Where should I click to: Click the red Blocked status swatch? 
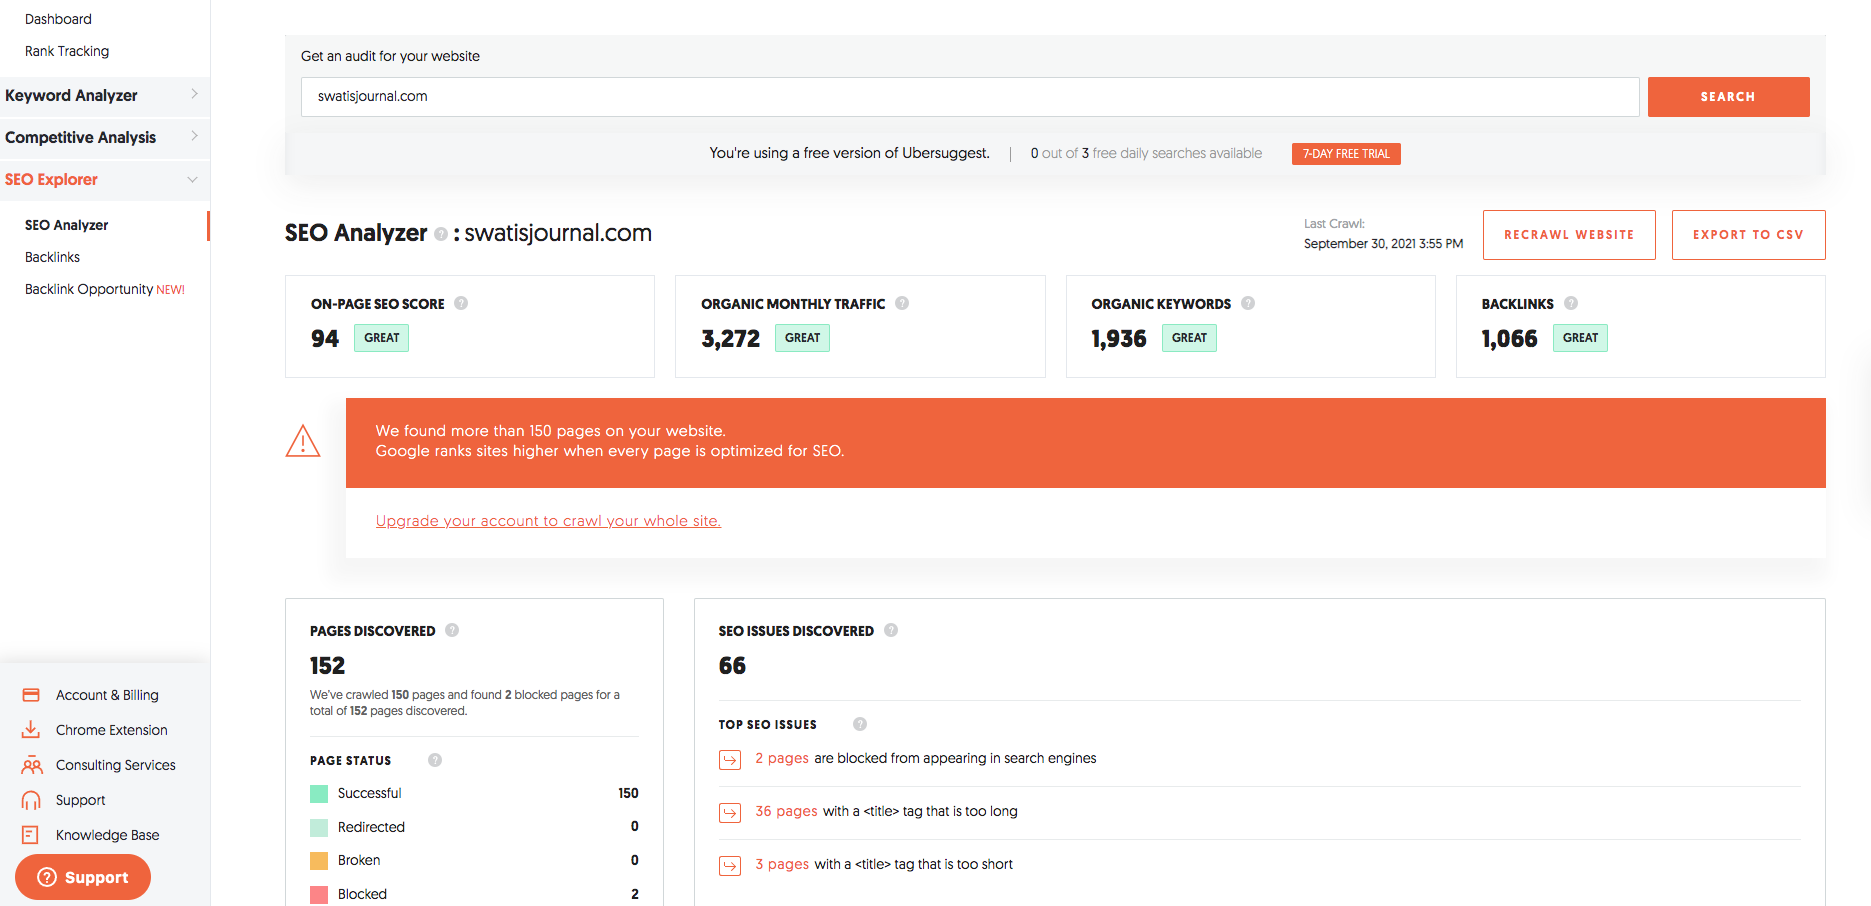click(x=319, y=895)
